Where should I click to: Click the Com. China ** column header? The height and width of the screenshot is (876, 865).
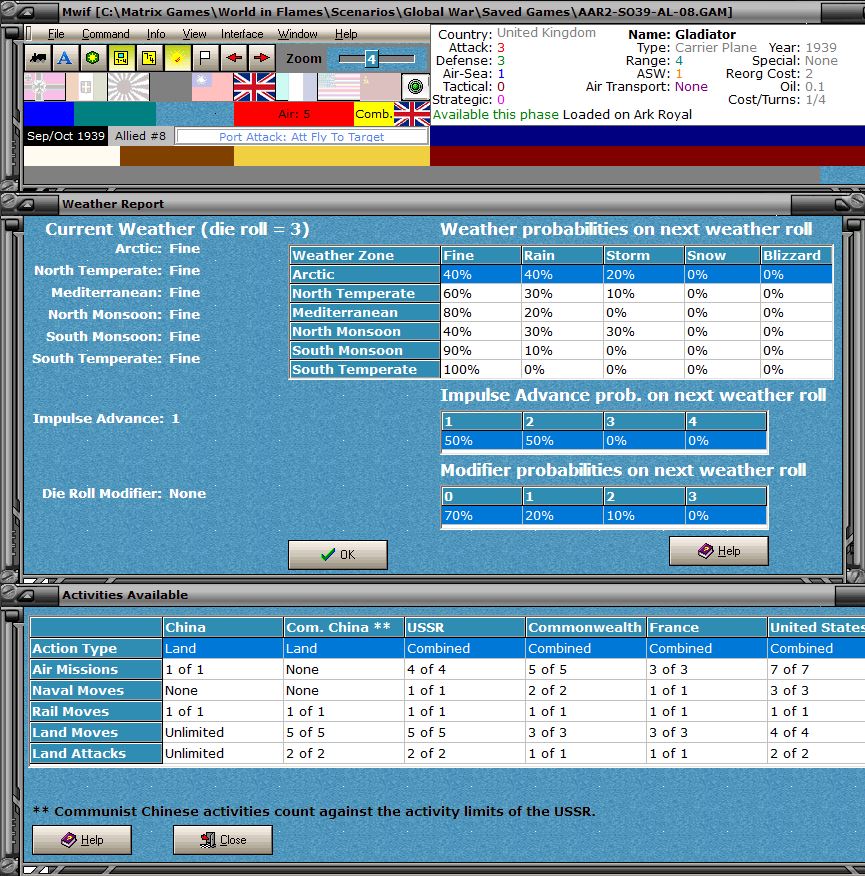[343, 627]
